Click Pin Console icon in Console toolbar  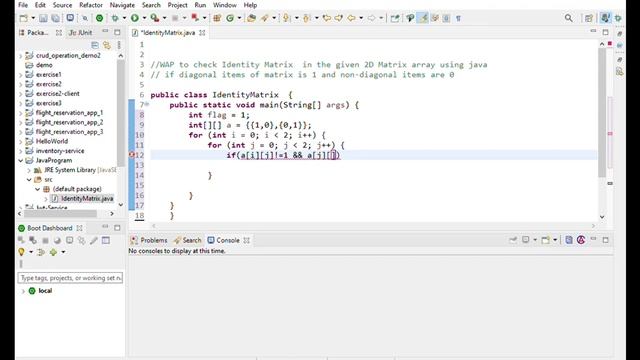(513, 240)
